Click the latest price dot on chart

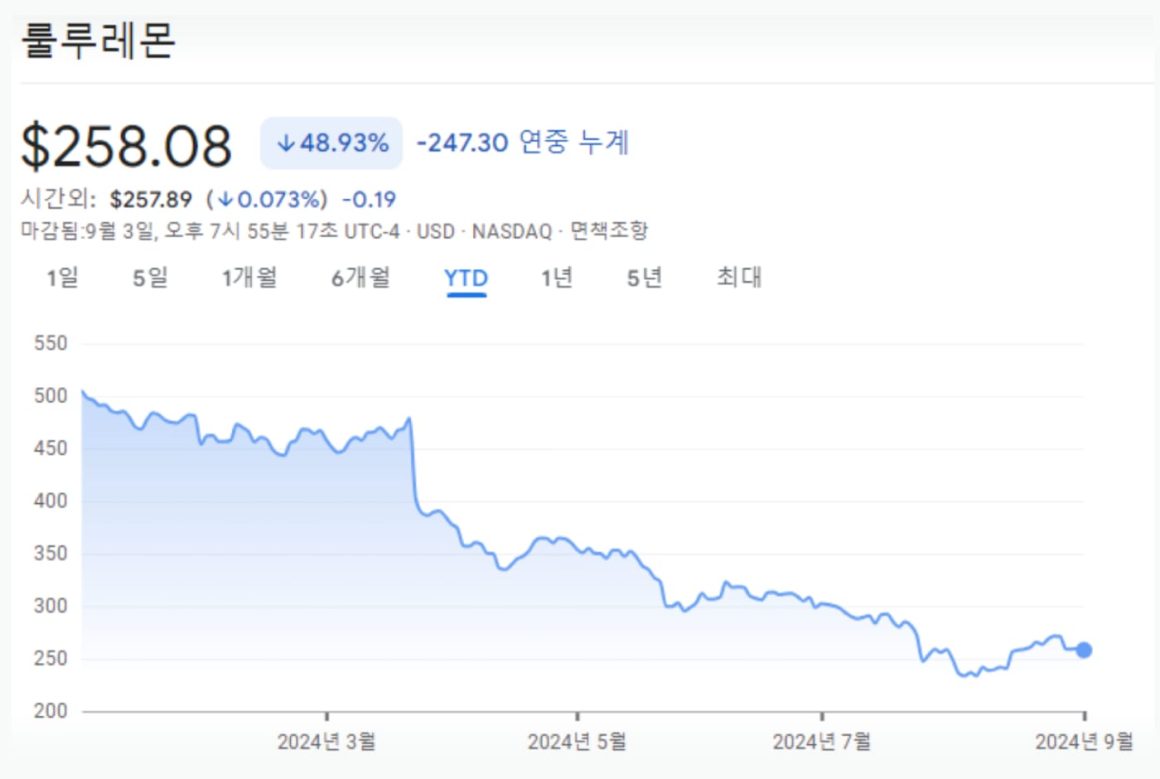(1084, 650)
